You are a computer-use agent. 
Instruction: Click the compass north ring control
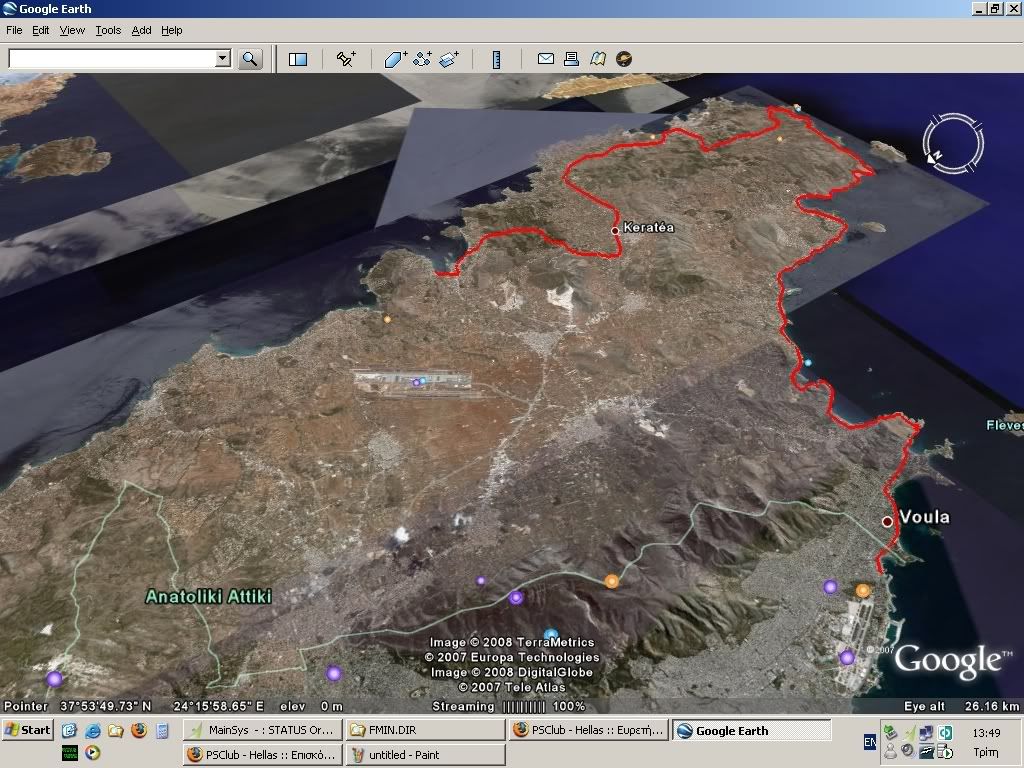pyautogui.click(x=953, y=143)
